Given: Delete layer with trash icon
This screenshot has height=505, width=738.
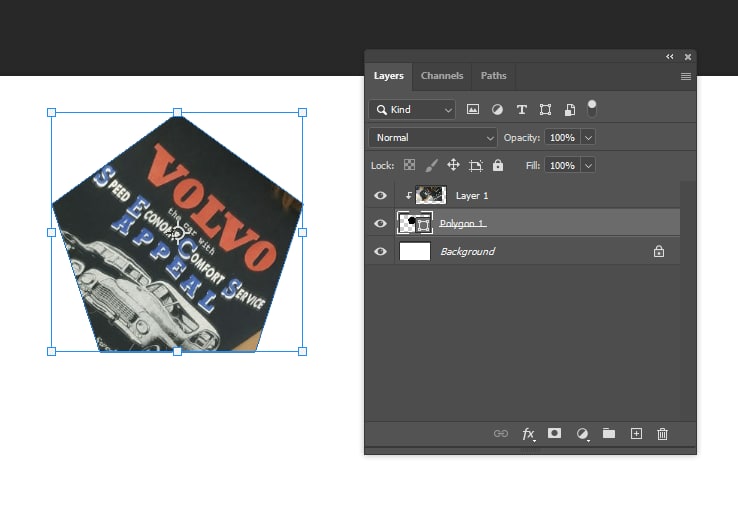Looking at the screenshot, I should pyautogui.click(x=662, y=433).
